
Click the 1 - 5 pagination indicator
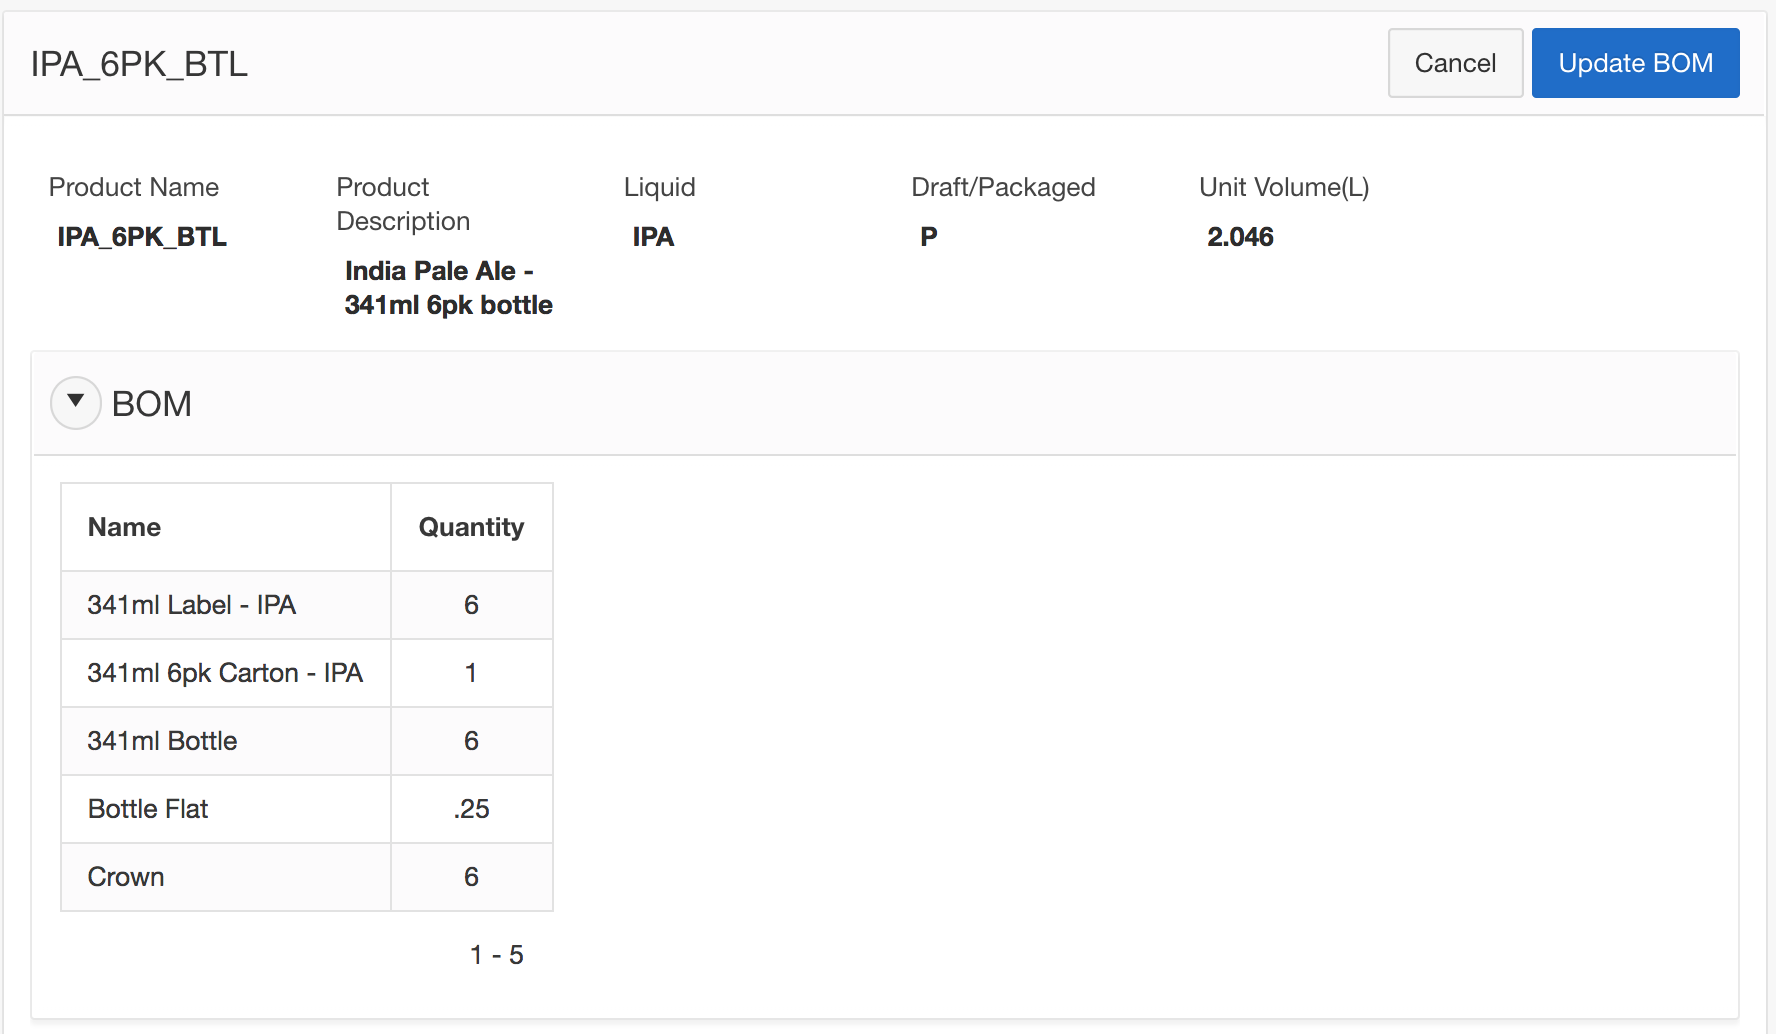tap(497, 955)
